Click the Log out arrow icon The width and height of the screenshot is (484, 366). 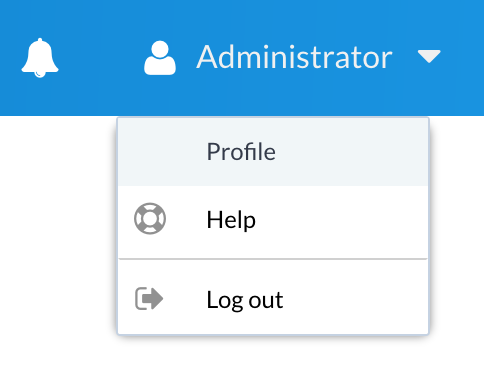click(x=149, y=298)
